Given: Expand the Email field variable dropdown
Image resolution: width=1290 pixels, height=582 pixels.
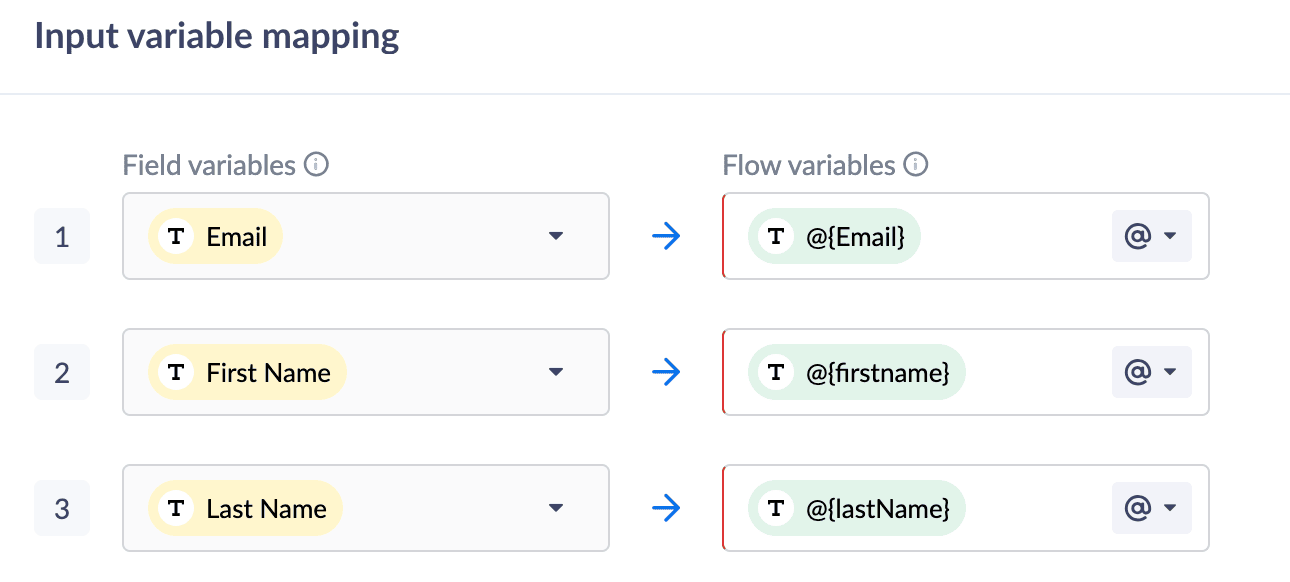Looking at the screenshot, I should tap(557, 237).
